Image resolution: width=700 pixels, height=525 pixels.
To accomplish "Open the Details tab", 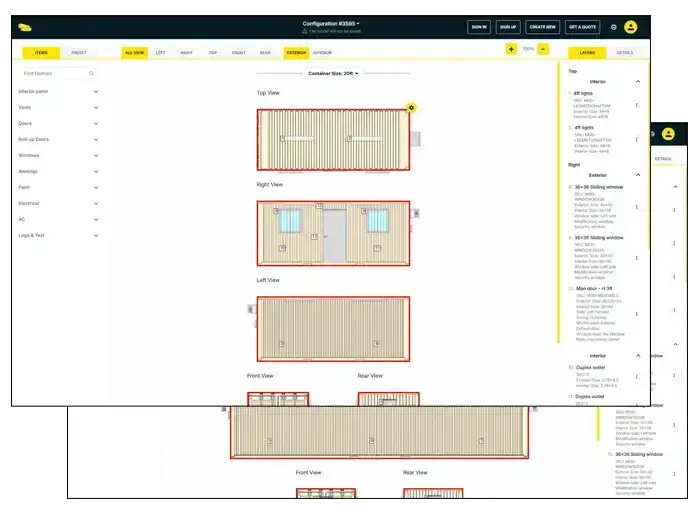I will pyautogui.click(x=624, y=52).
